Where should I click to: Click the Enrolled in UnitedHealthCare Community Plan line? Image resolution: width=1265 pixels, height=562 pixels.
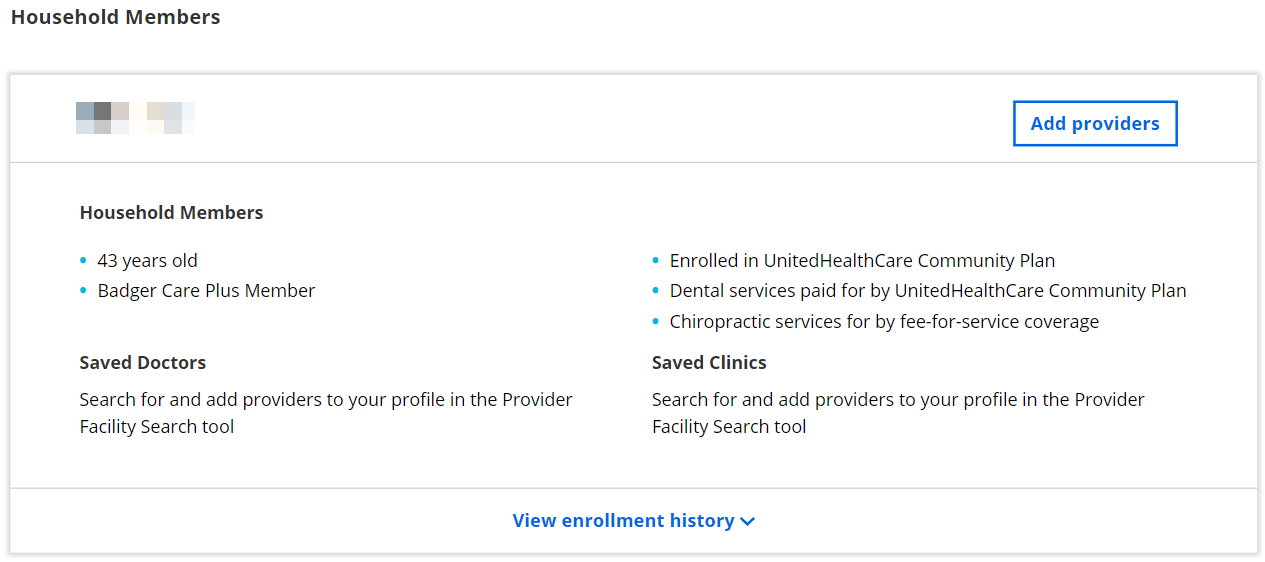tap(862, 261)
